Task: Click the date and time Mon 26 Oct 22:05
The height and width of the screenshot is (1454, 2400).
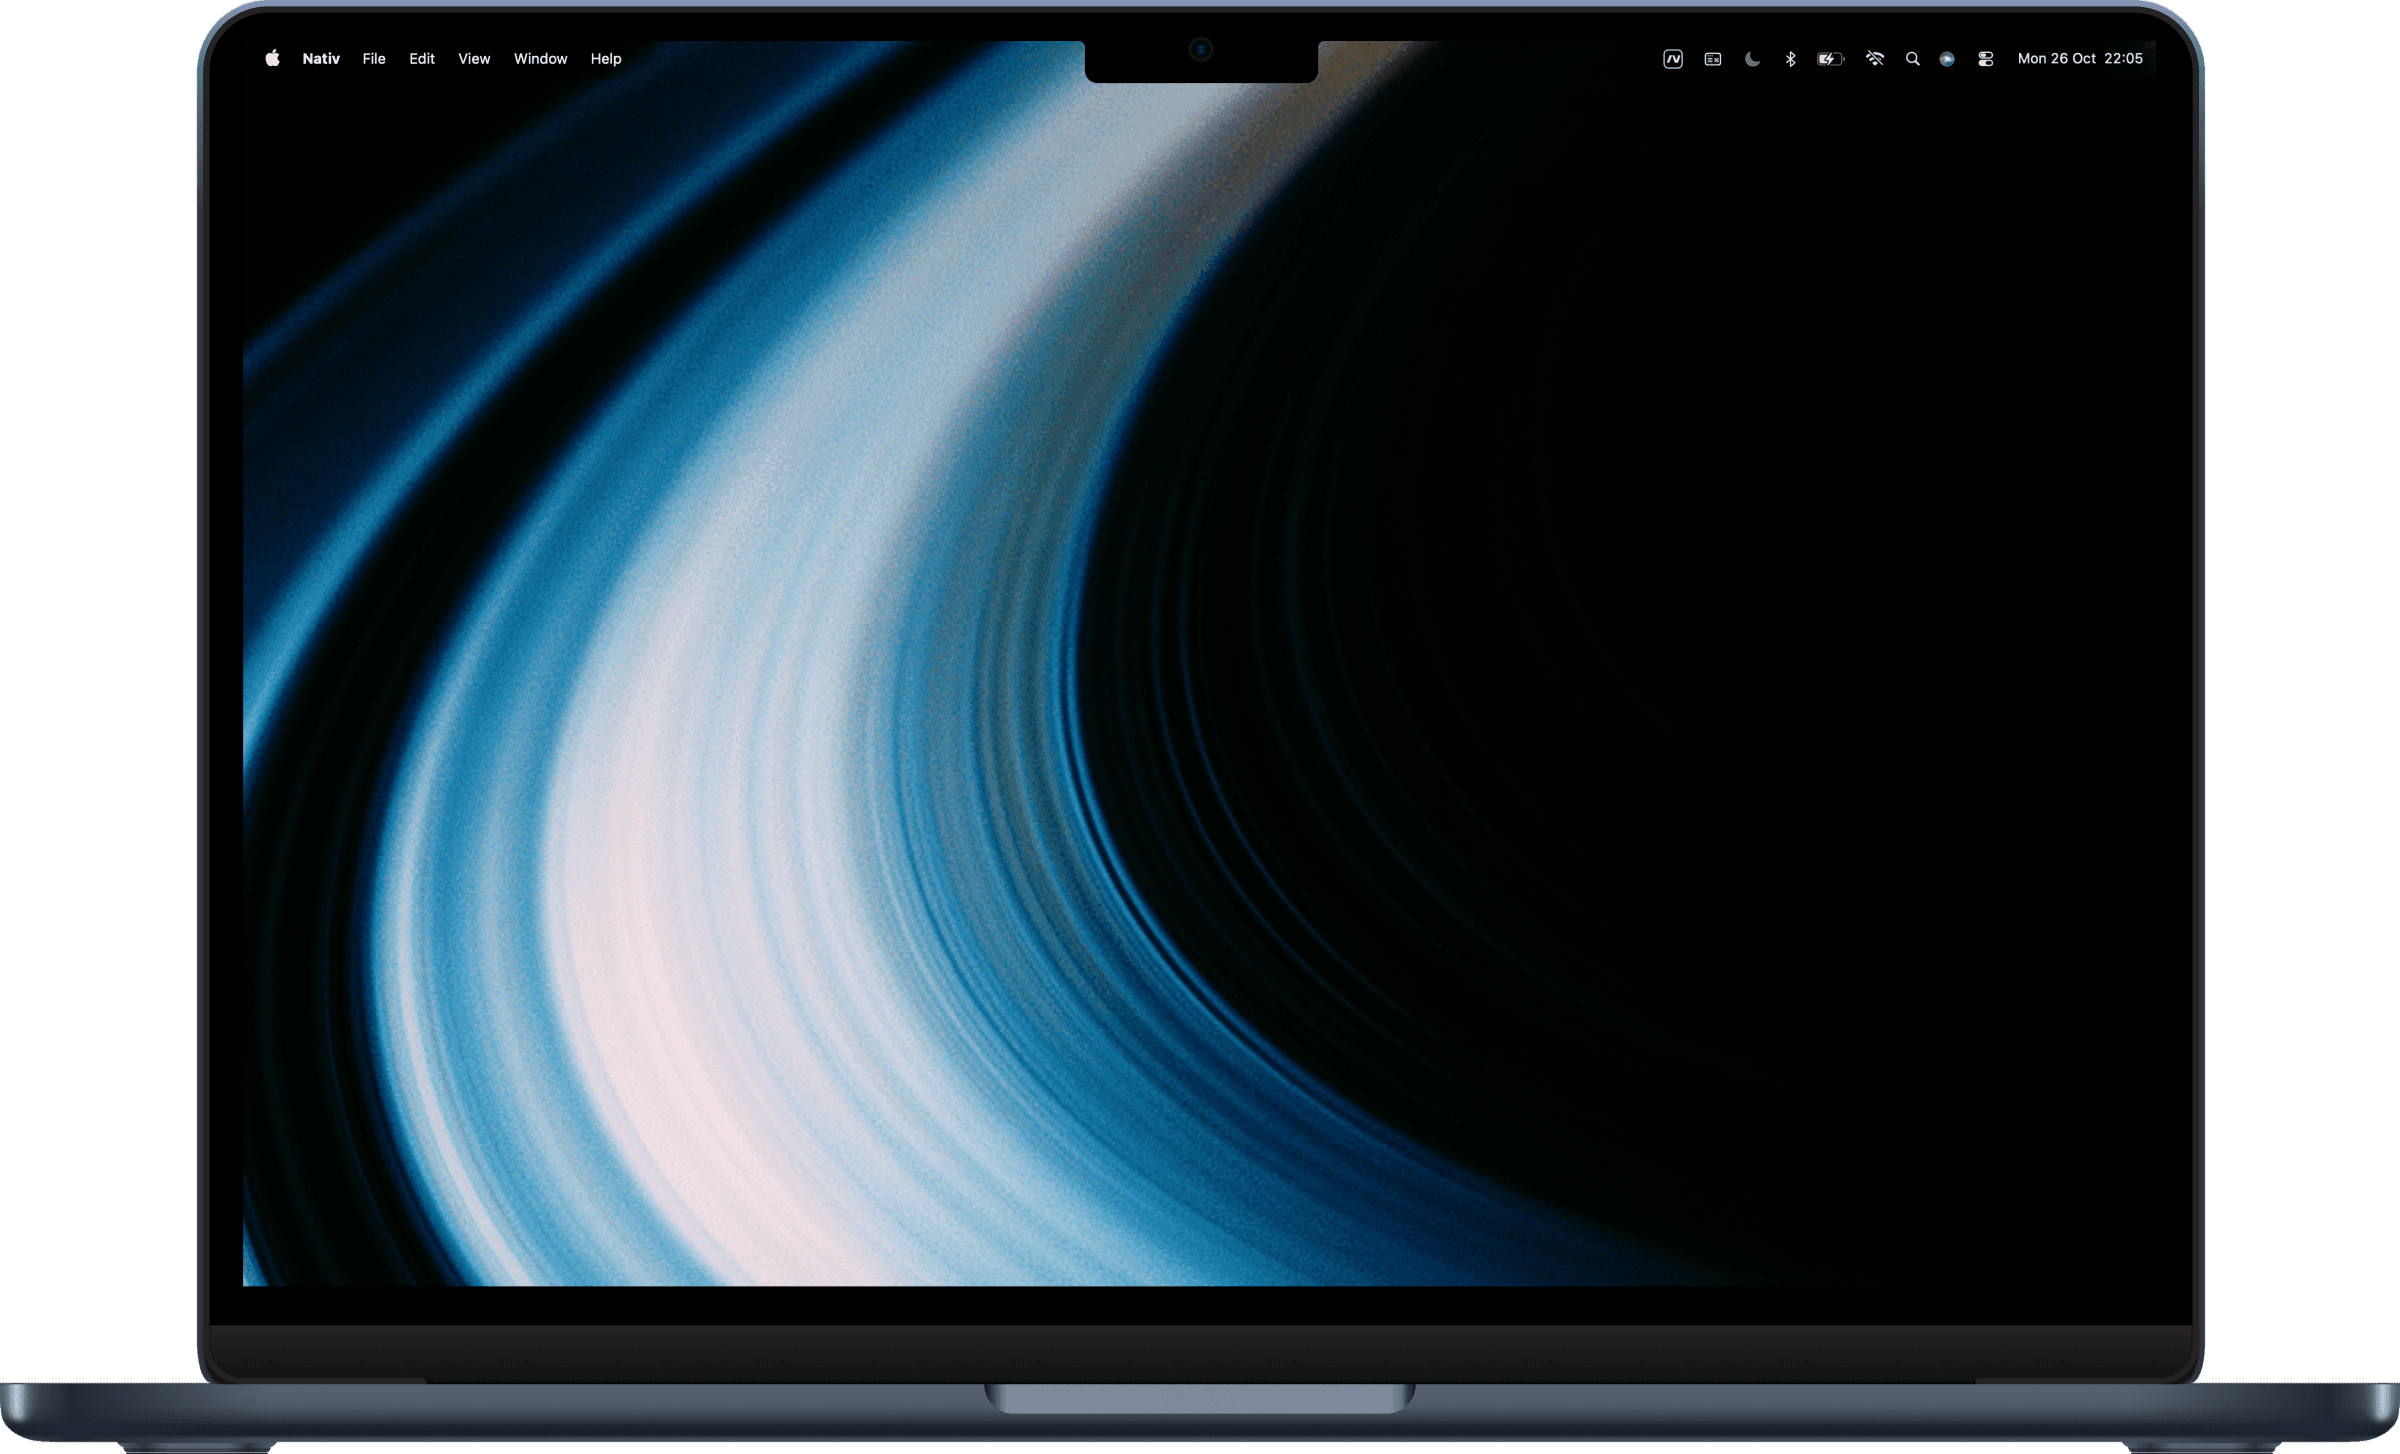Action: click(2080, 59)
